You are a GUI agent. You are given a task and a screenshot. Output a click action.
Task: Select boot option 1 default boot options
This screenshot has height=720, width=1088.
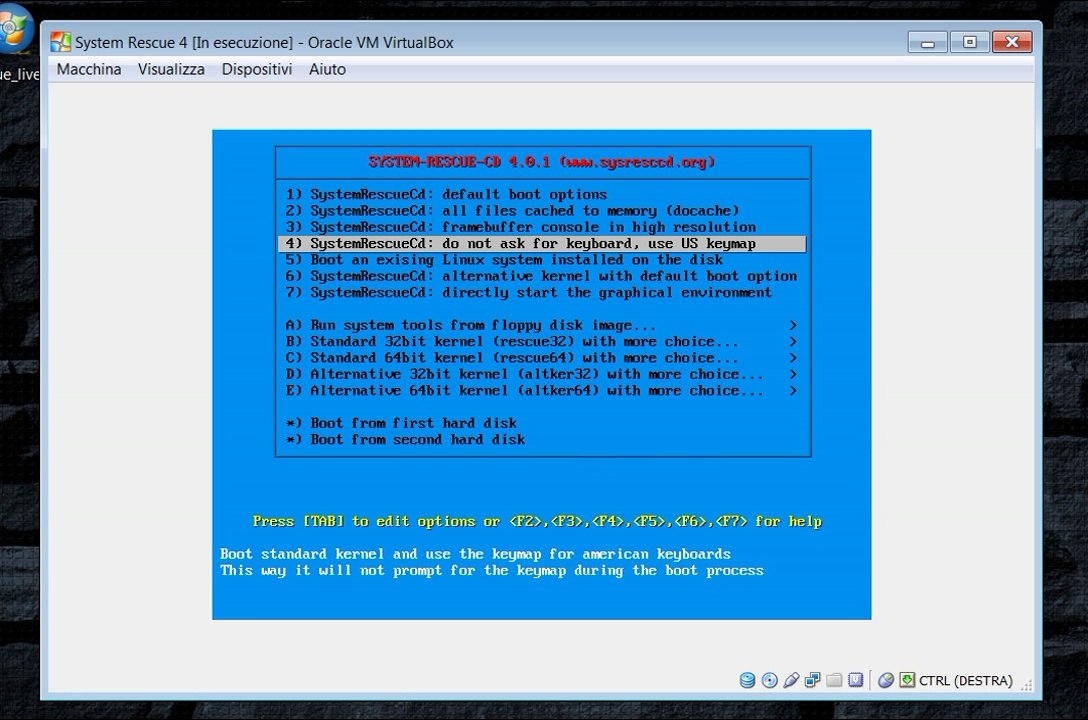pos(542,195)
